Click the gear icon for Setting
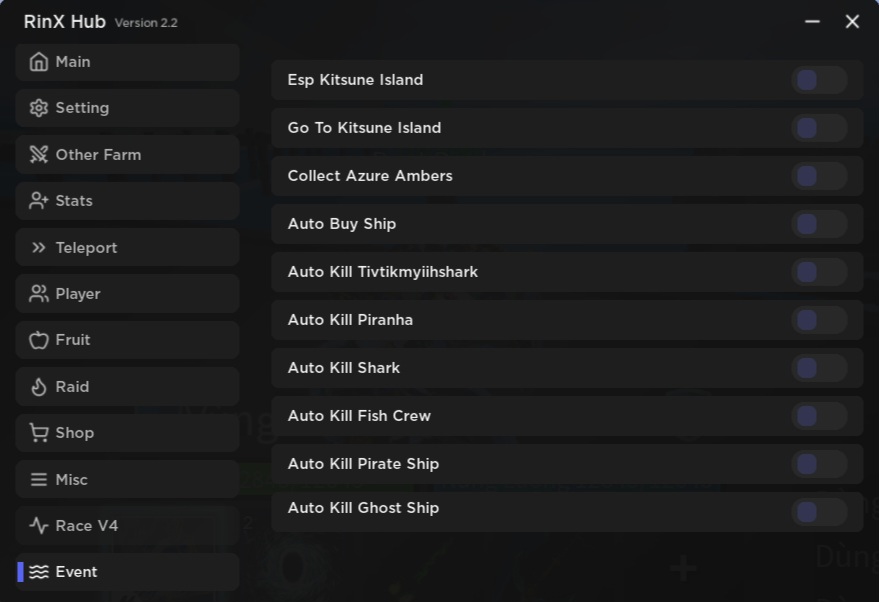Viewport: 879px width, 602px height. point(39,108)
